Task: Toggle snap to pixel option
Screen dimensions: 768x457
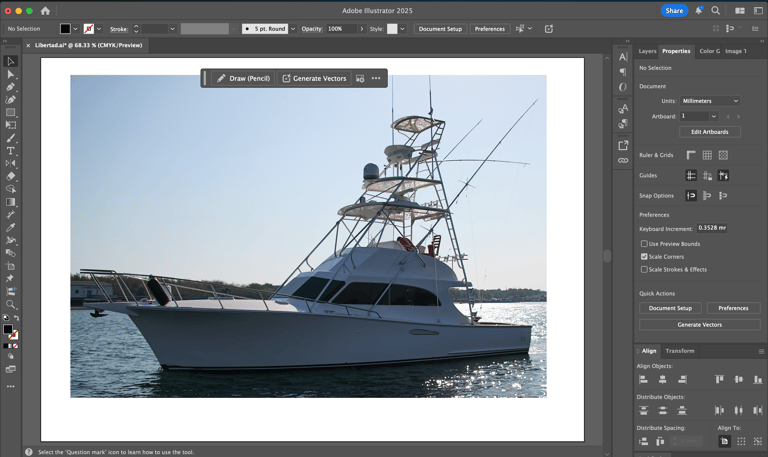Action: pos(707,195)
